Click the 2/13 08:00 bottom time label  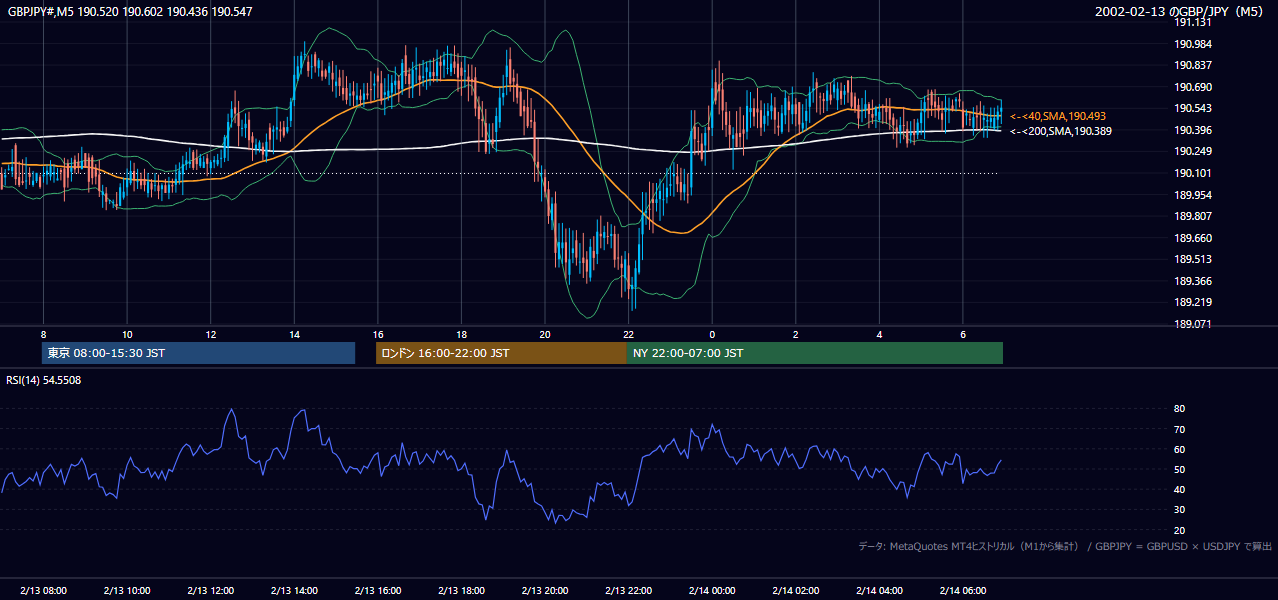43,591
